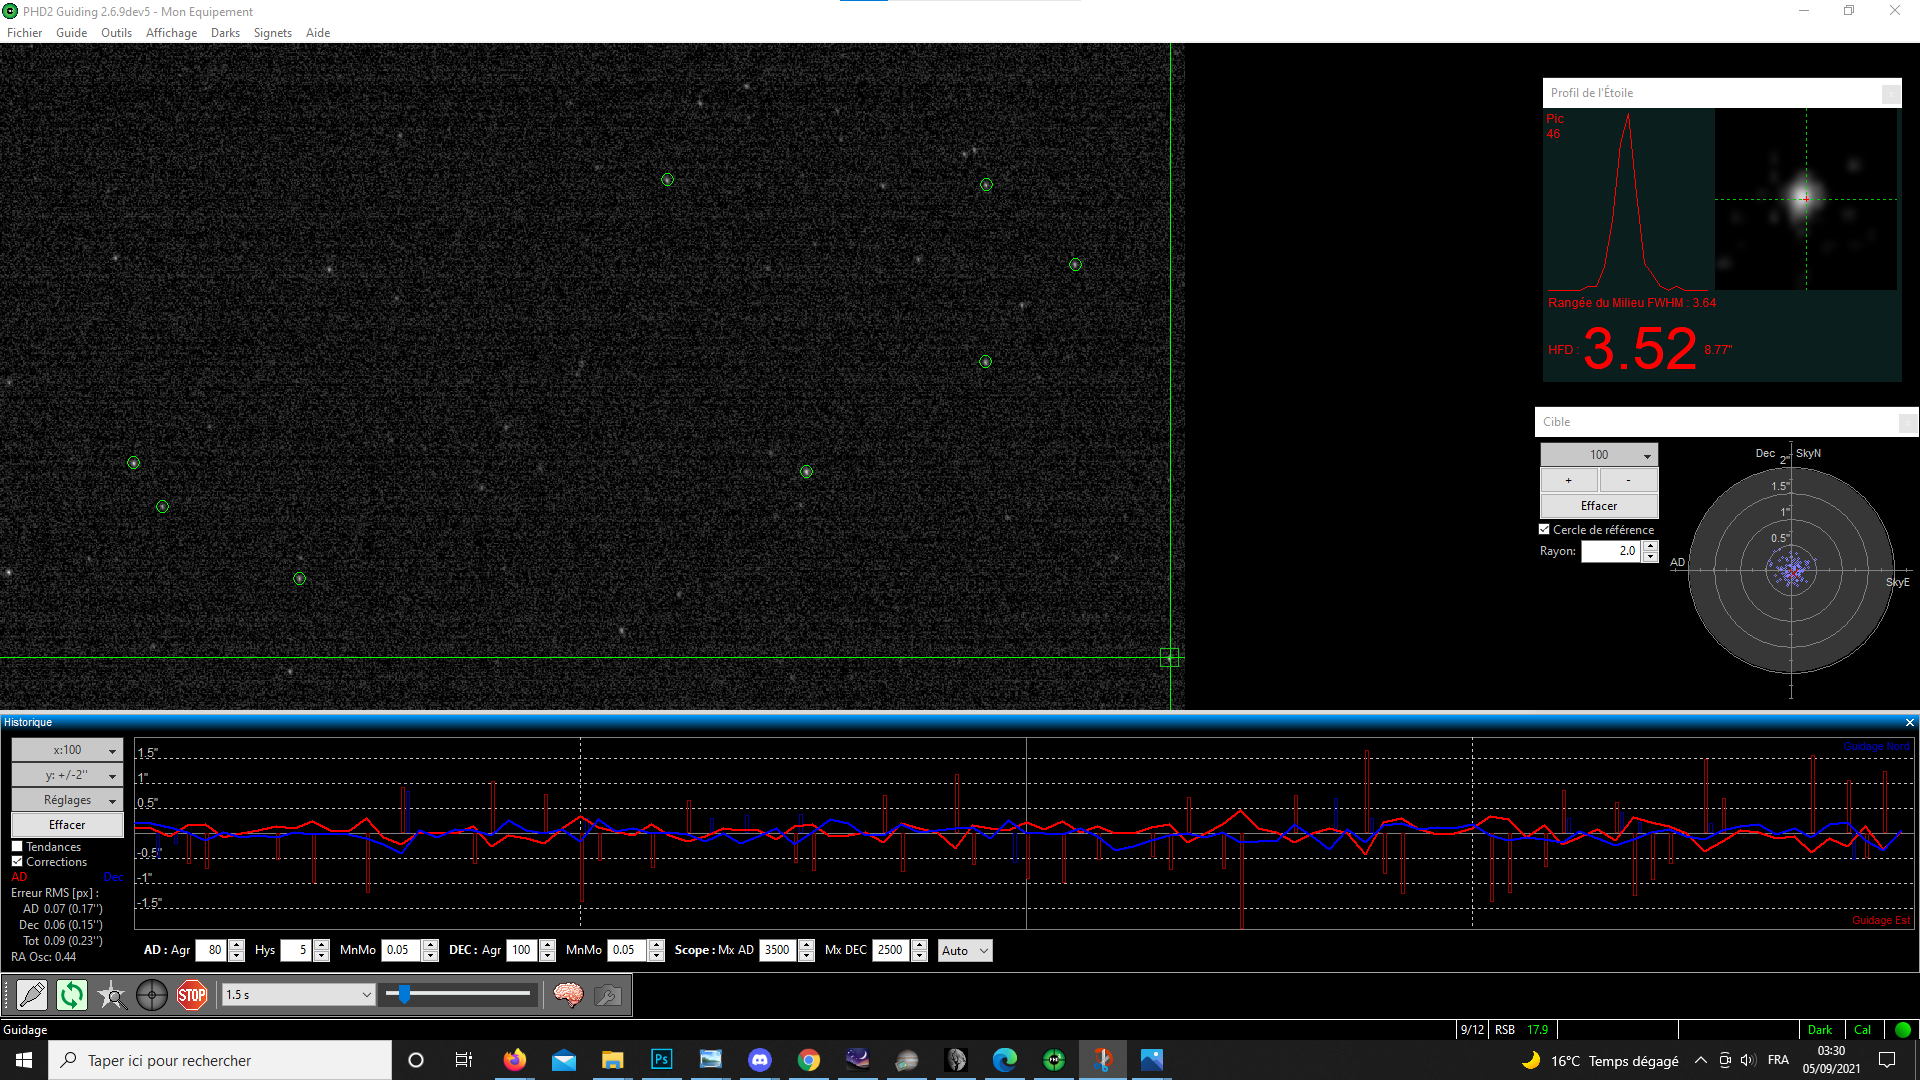Open the Auto declination mode dropdown
1920x1080 pixels.
coord(965,951)
